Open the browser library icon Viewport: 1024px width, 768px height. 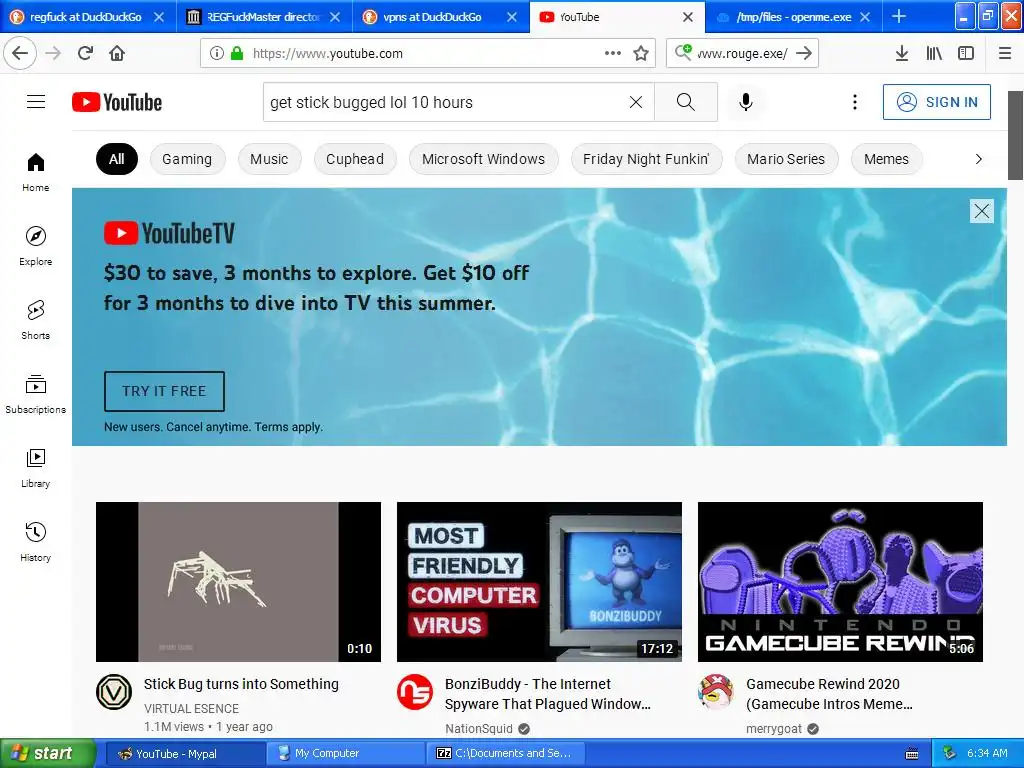pos(934,53)
